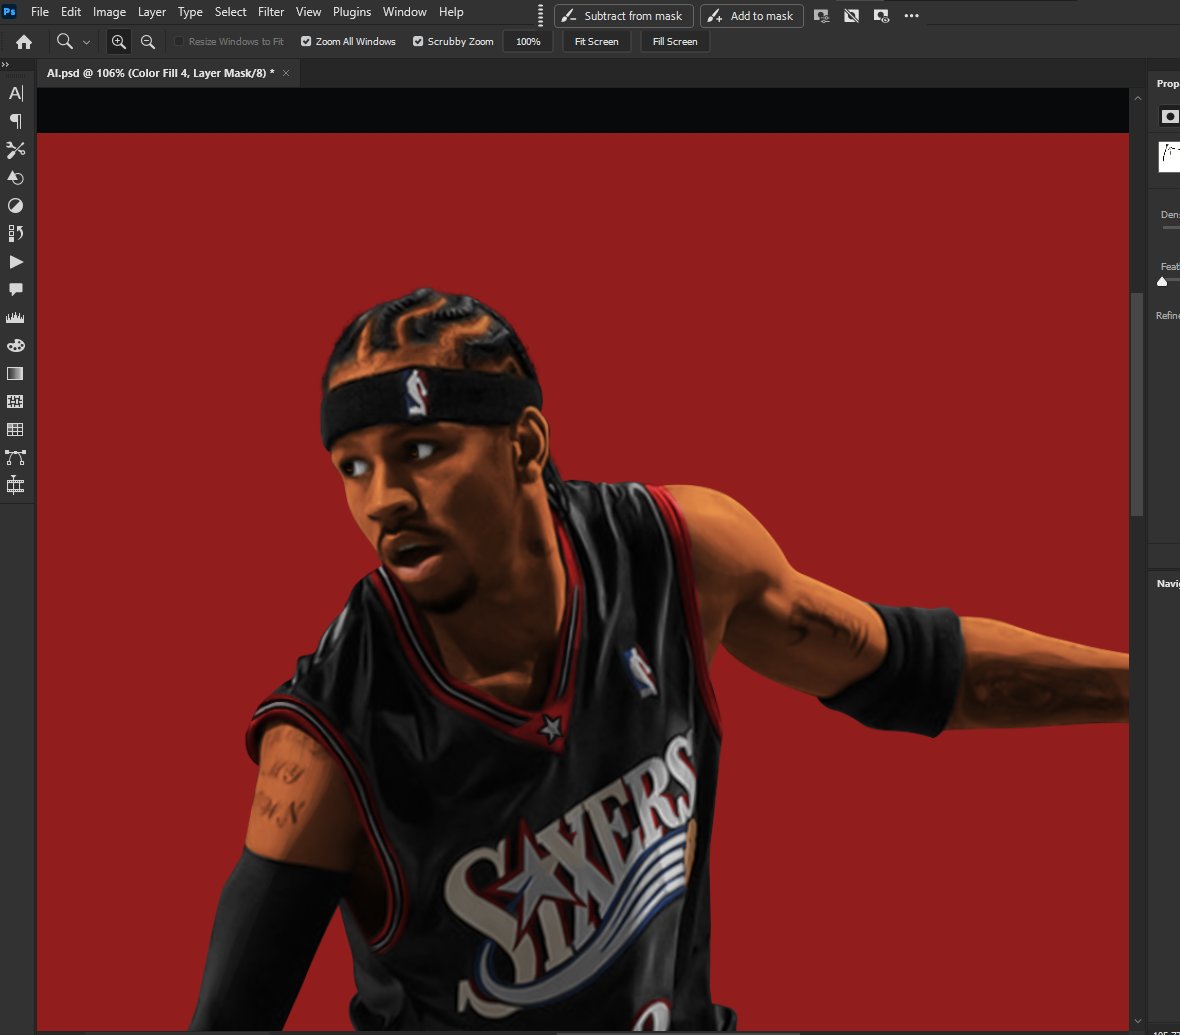
Task: Expand the collapsed panel dock double-arrow
Action: tap(6, 65)
